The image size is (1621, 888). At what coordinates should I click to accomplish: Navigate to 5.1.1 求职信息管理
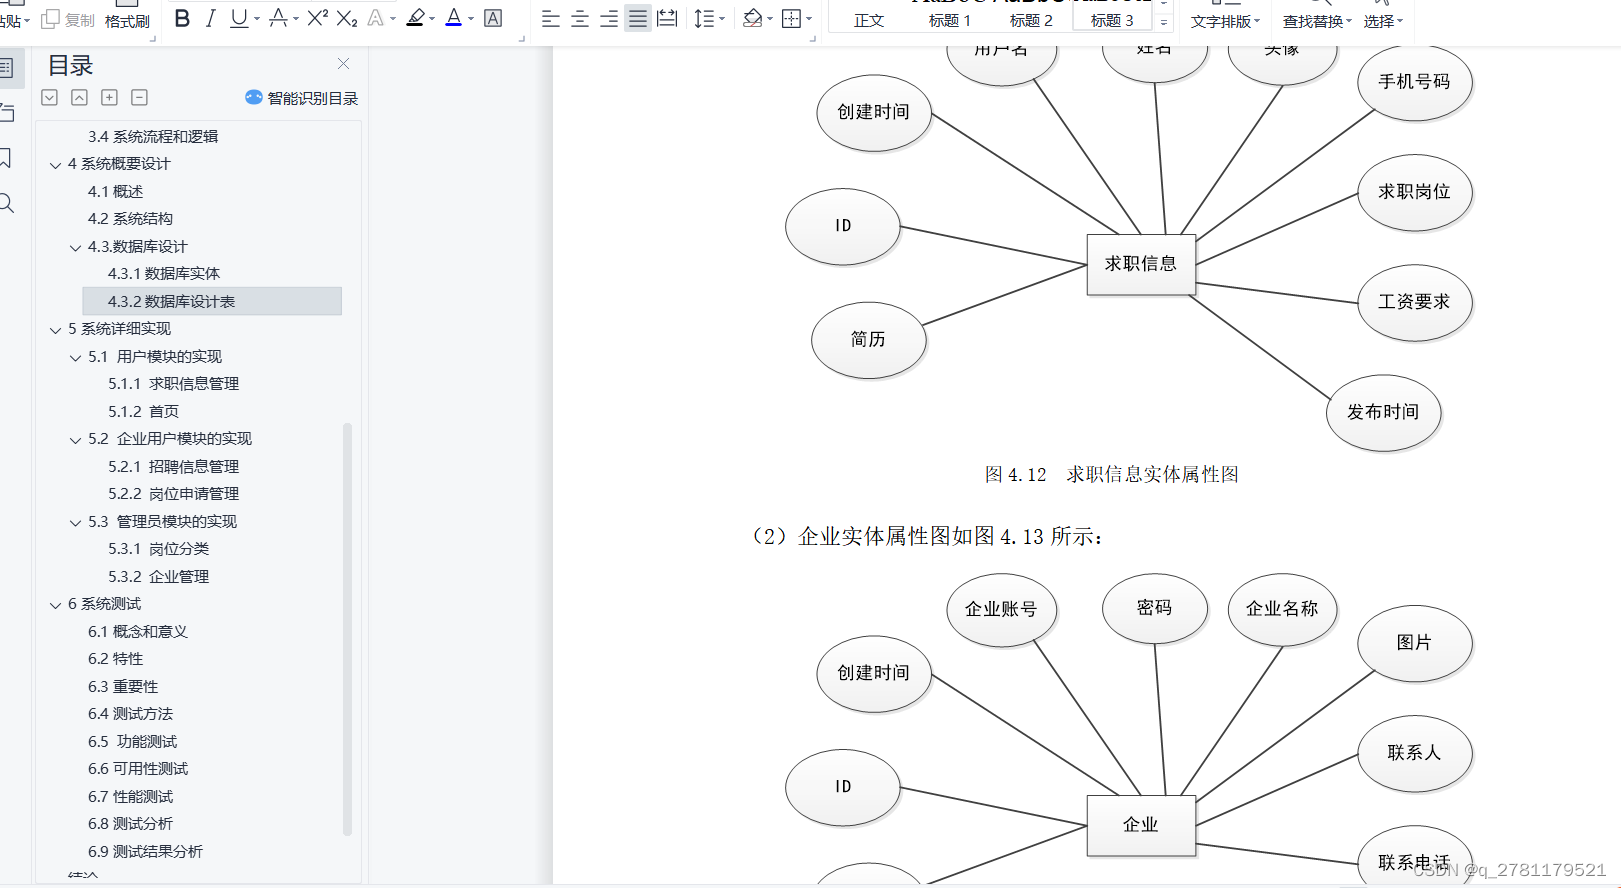(x=174, y=383)
